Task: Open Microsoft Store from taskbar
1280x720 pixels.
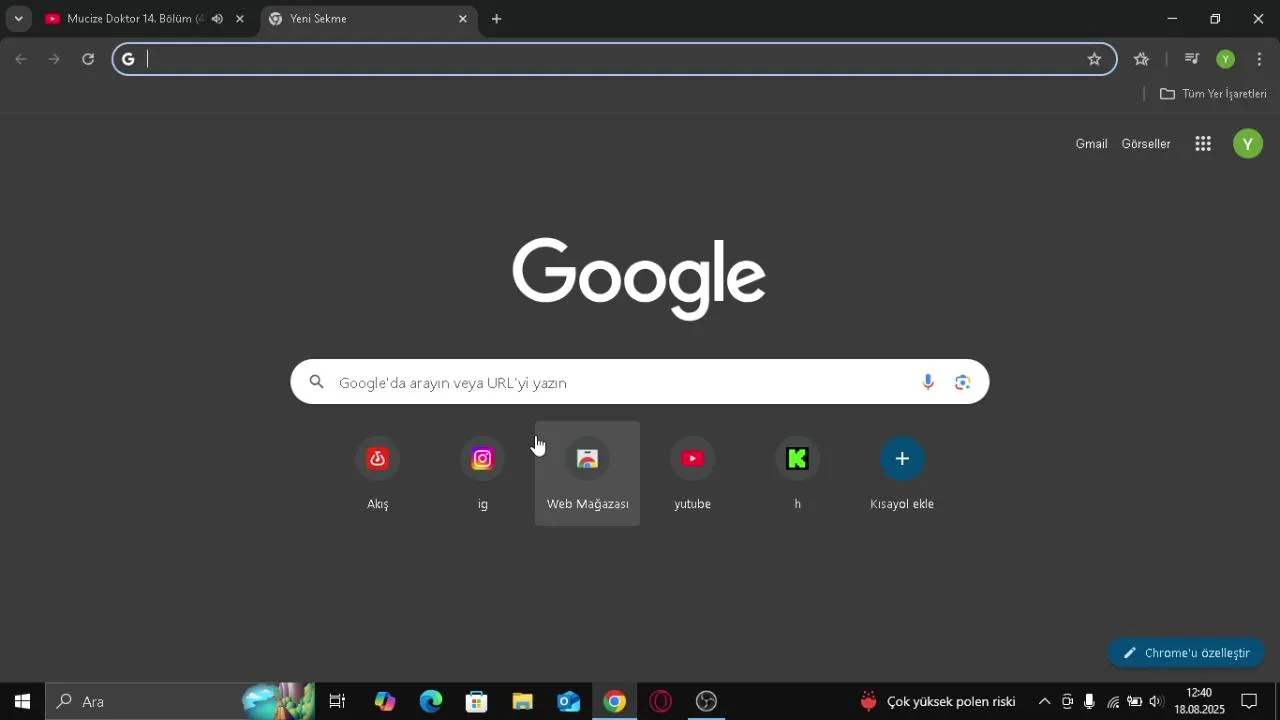Action: coord(477,702)
